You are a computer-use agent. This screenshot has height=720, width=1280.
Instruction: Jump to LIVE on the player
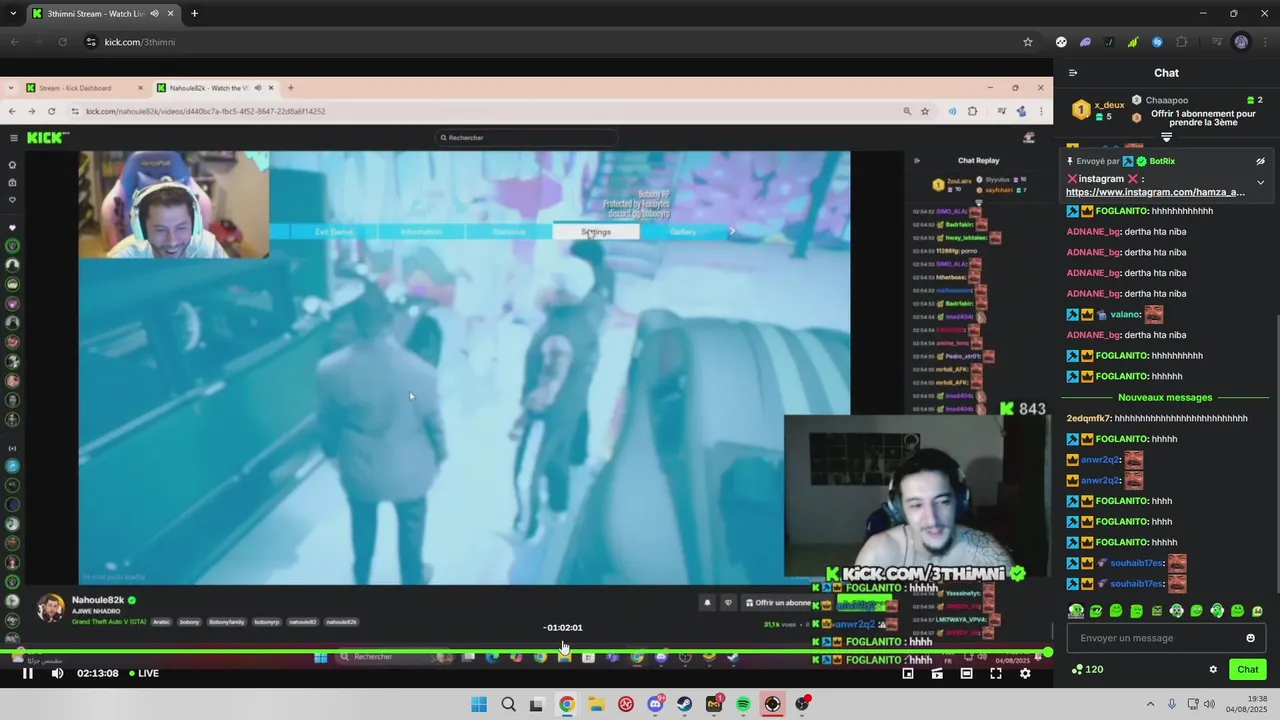[143, 673]
